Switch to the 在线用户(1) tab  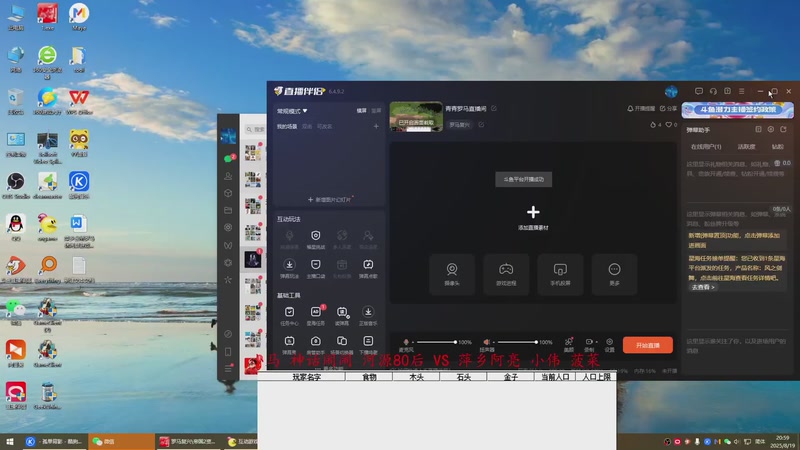point(706,147)
